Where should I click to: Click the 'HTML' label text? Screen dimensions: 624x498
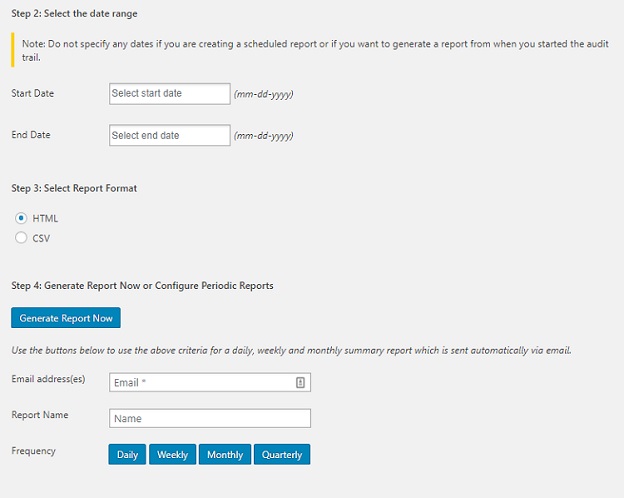[x=45, y=219]
